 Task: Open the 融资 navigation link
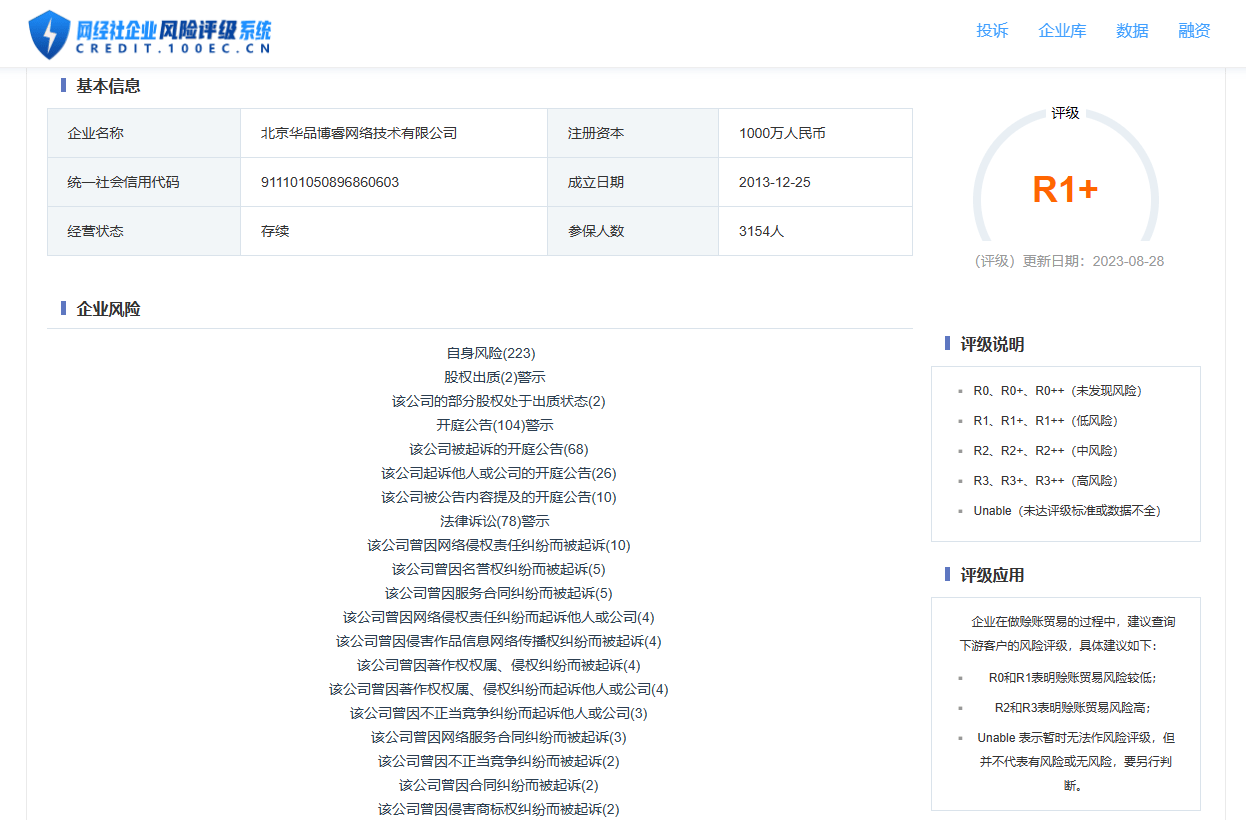coord(1194,31)
